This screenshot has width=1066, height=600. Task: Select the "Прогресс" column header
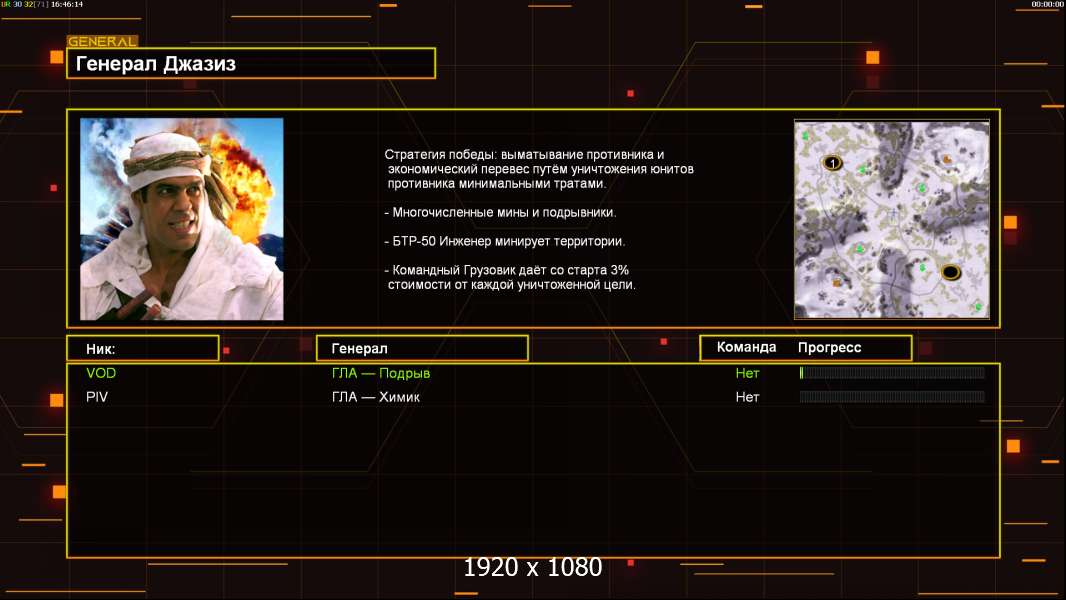[x=829, y=348]
